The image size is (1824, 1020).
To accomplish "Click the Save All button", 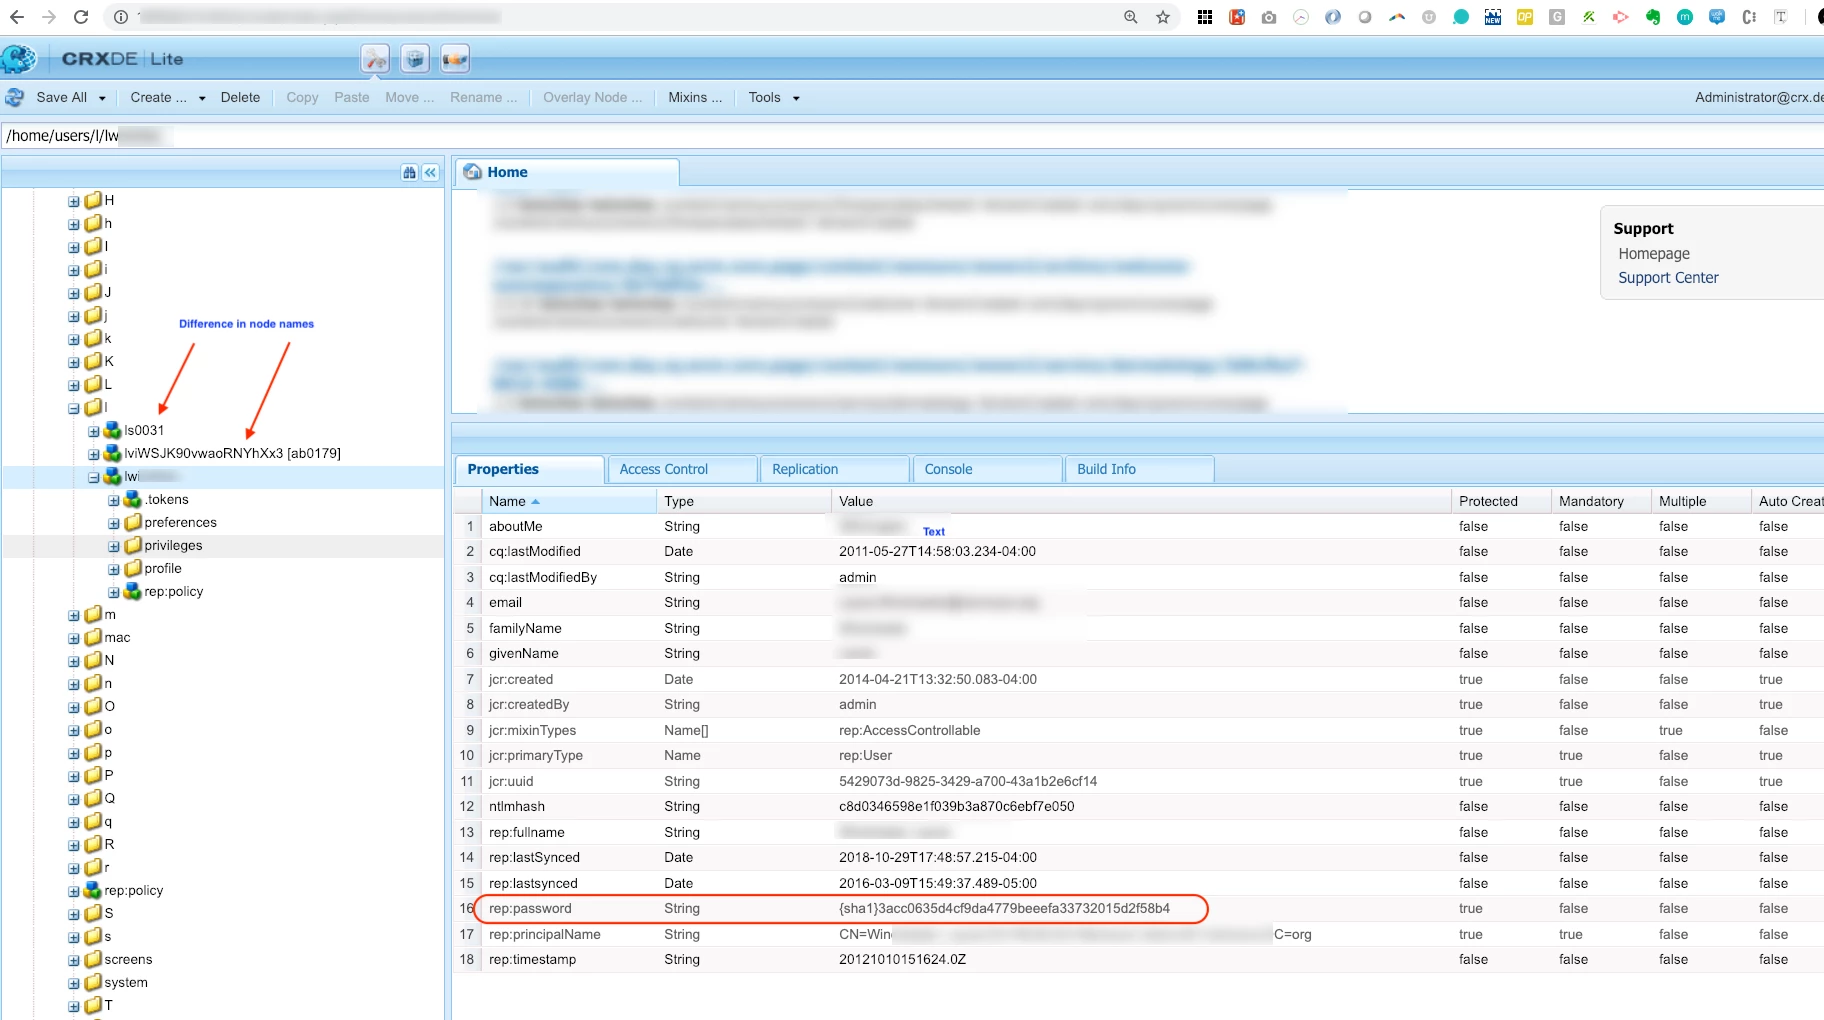I will (x=61, y=97).
